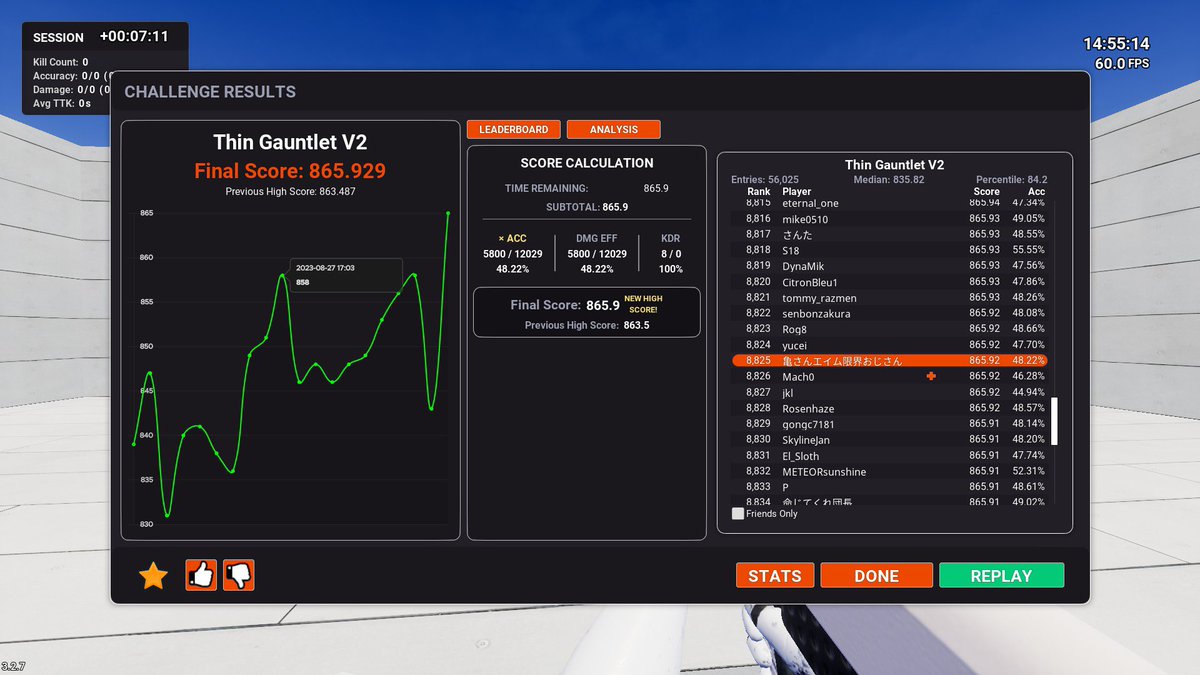Select player senbonzakura in the leaderboard
This screenshot has width=1200, height=675.
[x=889, y=313]
